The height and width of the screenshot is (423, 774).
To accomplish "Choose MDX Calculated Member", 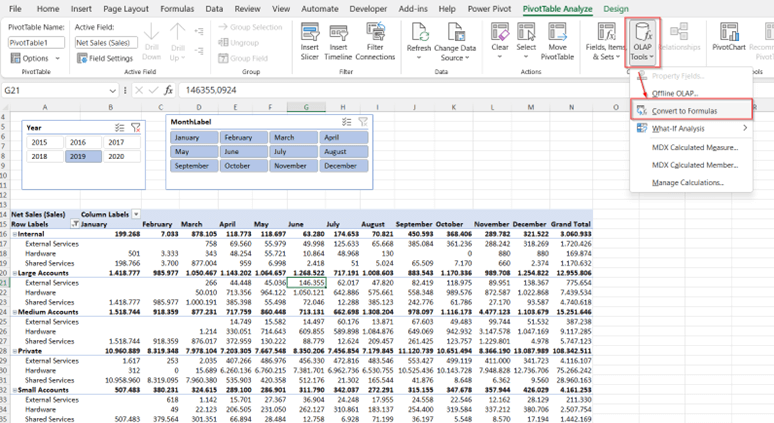I will tap(692, 165).
